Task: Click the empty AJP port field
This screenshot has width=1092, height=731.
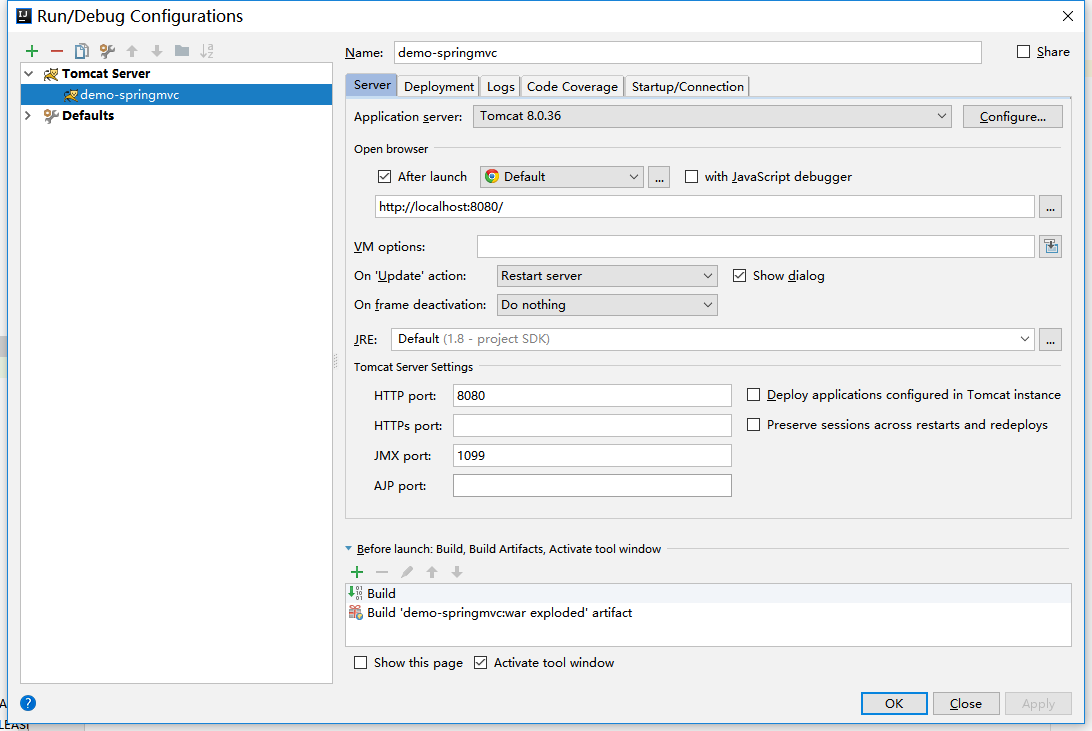Action: [592, 485]
